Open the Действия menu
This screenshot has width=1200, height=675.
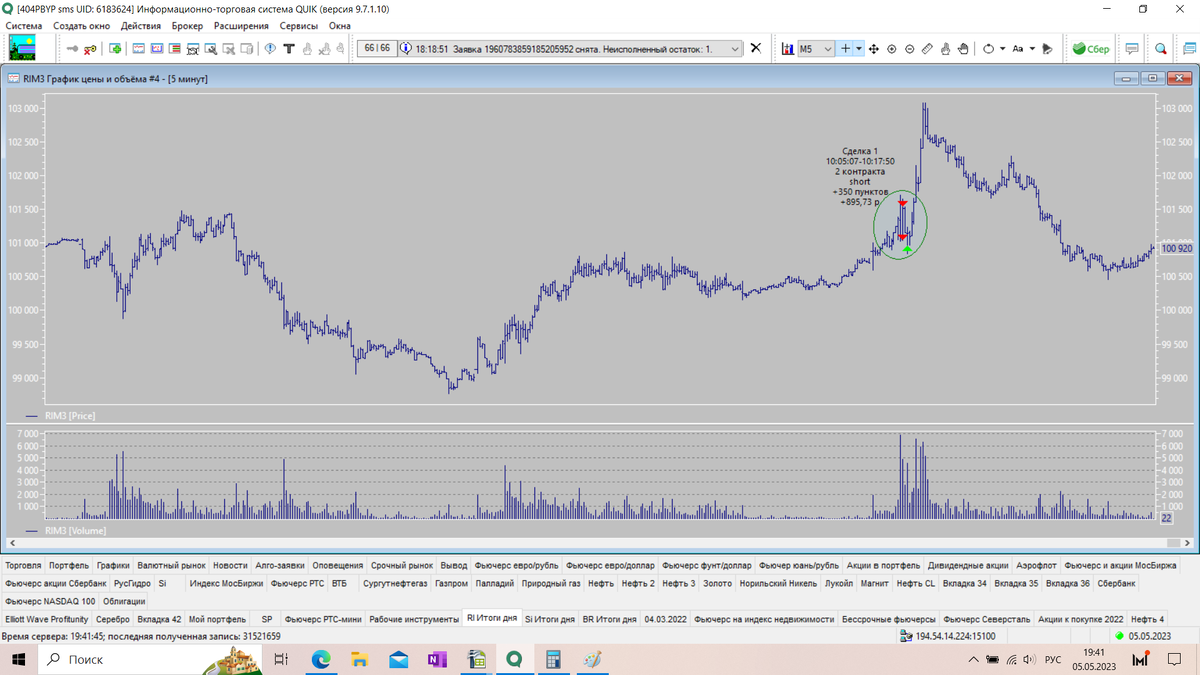(141, 25)
